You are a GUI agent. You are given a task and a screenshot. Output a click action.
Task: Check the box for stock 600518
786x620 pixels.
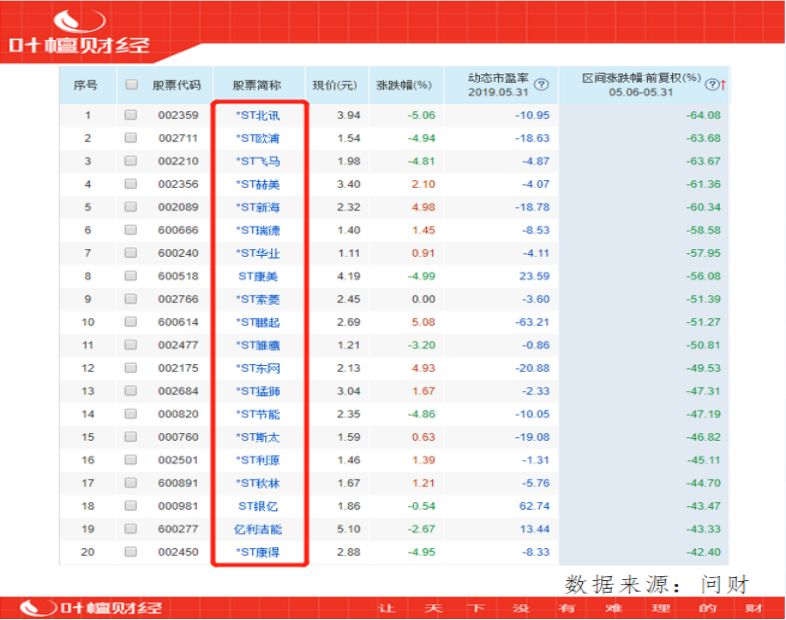[x=131, y=276]
